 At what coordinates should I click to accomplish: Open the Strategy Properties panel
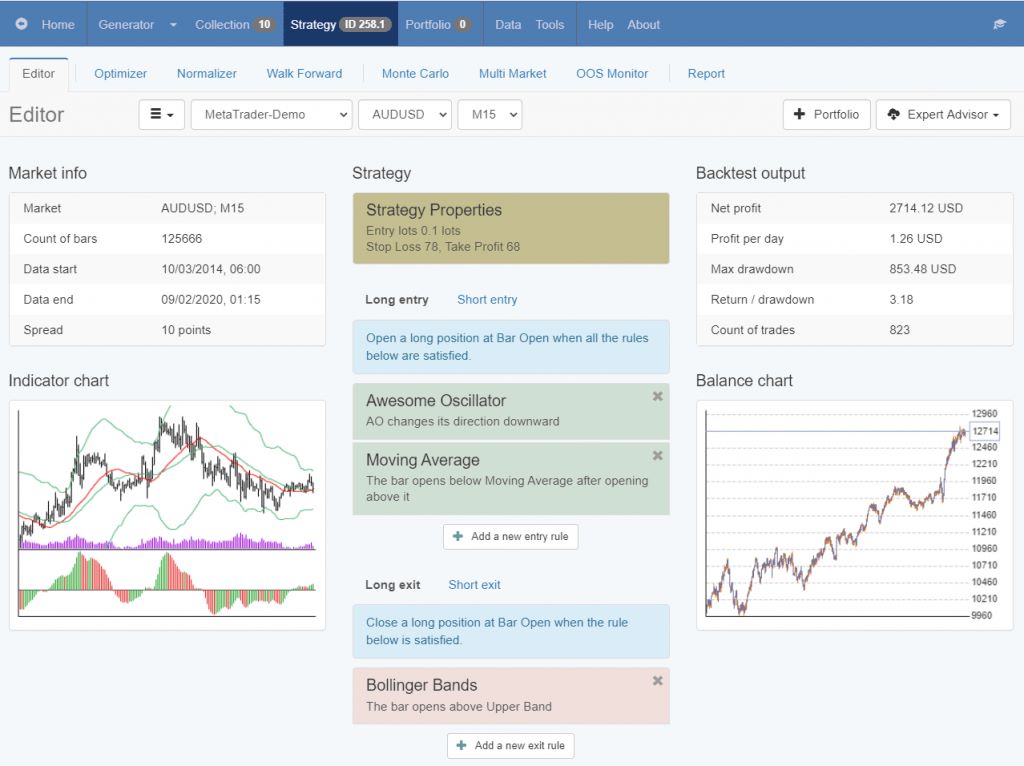click(510, 228)
